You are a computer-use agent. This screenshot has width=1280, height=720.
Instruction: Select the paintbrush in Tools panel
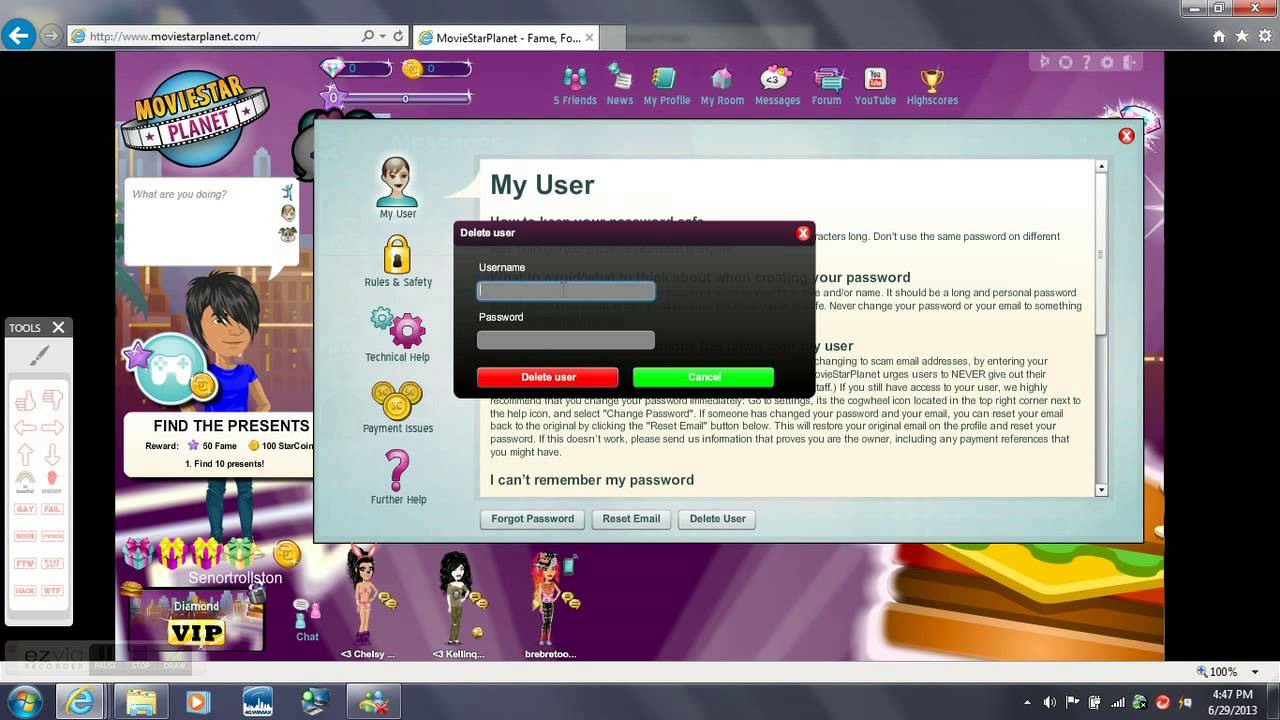tap(39, 355)
